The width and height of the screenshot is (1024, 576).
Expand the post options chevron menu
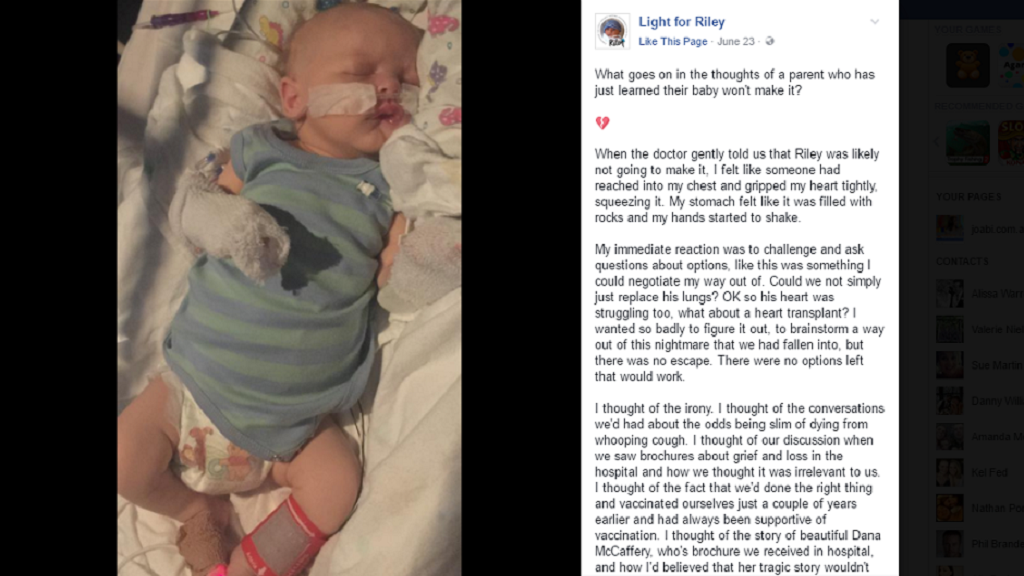click(874, 22)
